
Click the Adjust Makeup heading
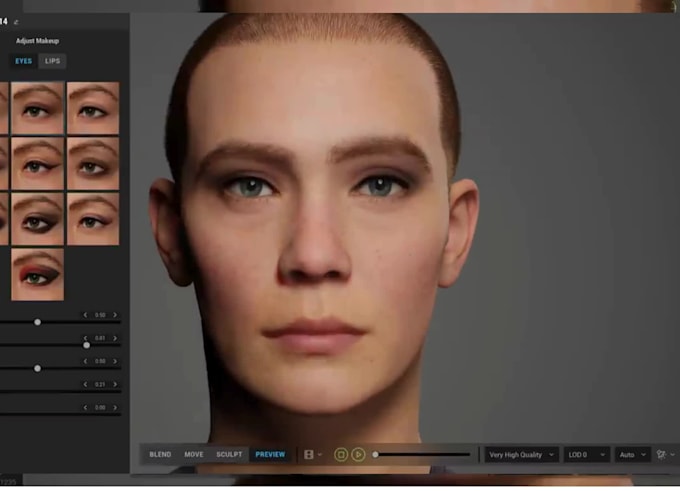(x=37, y=41)
